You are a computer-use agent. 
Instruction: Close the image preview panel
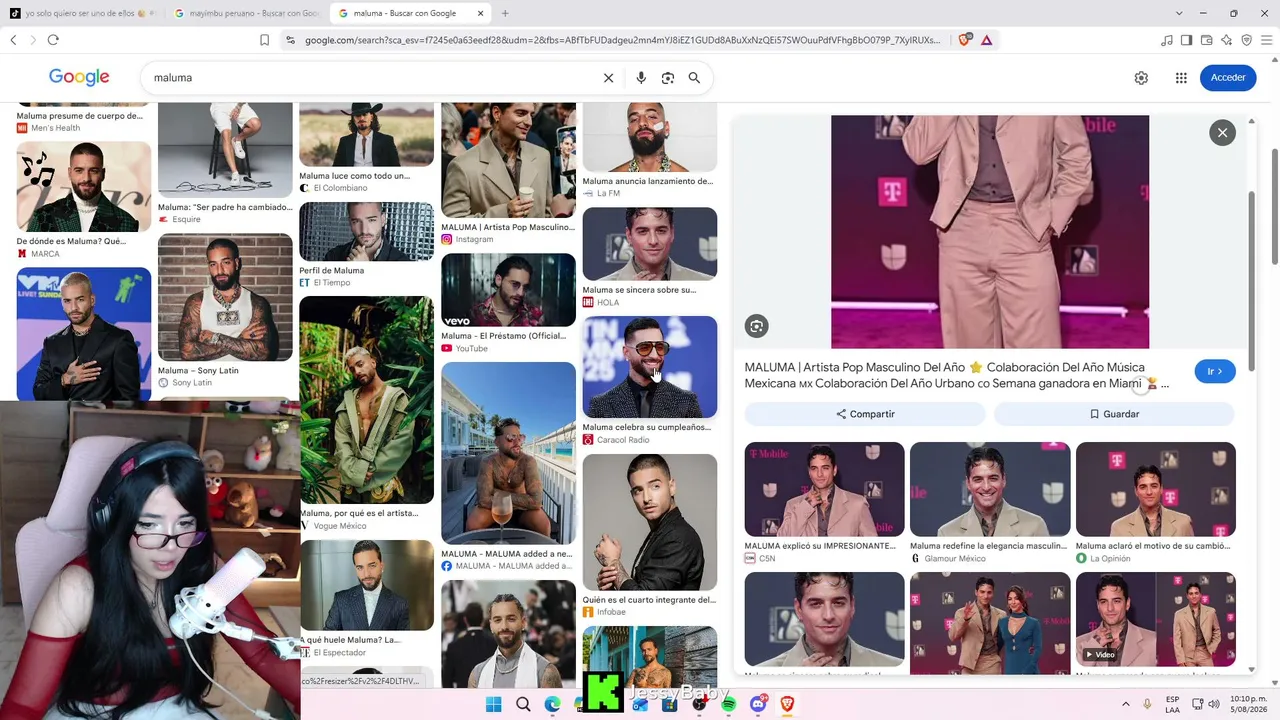(x=1222, y=132)
